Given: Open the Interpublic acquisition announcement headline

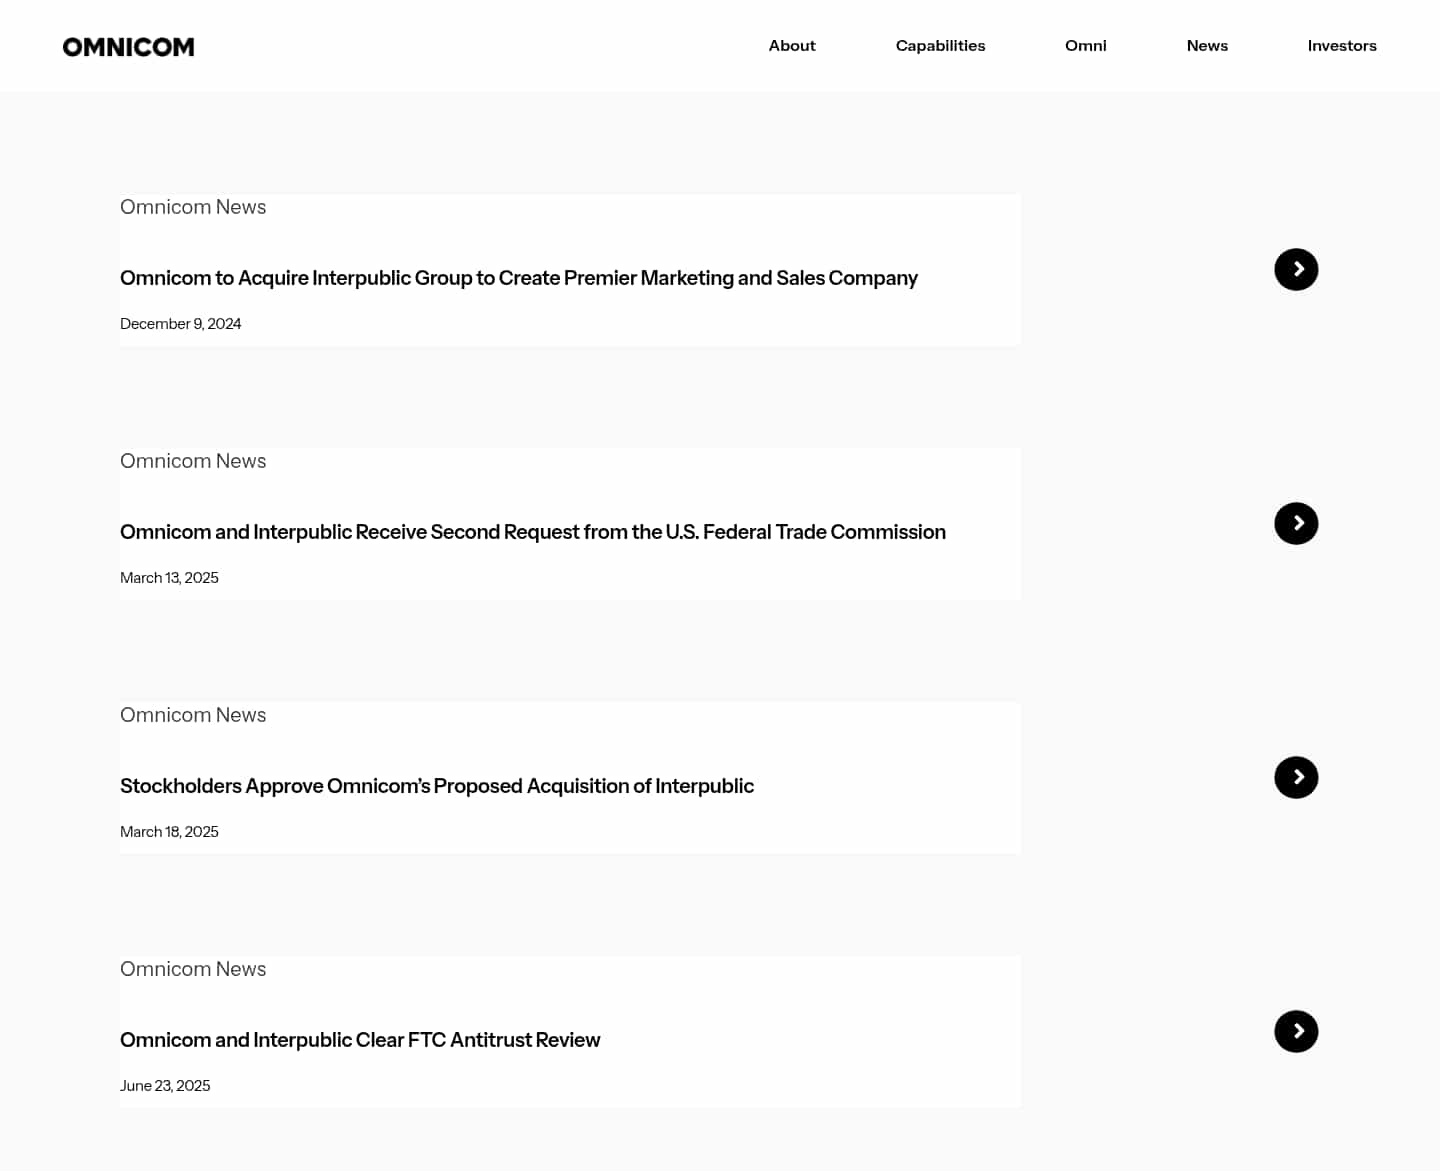Looking at the screenshot, I should [x=518, y=278].
